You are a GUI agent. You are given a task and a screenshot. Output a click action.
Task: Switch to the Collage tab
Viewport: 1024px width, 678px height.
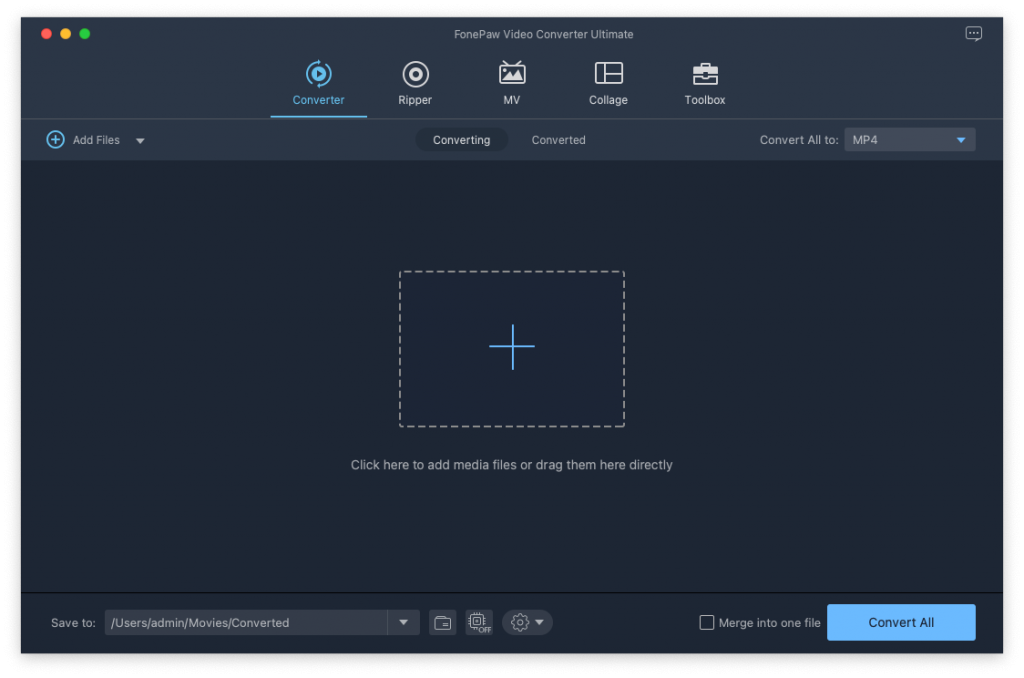coord(608,84)
